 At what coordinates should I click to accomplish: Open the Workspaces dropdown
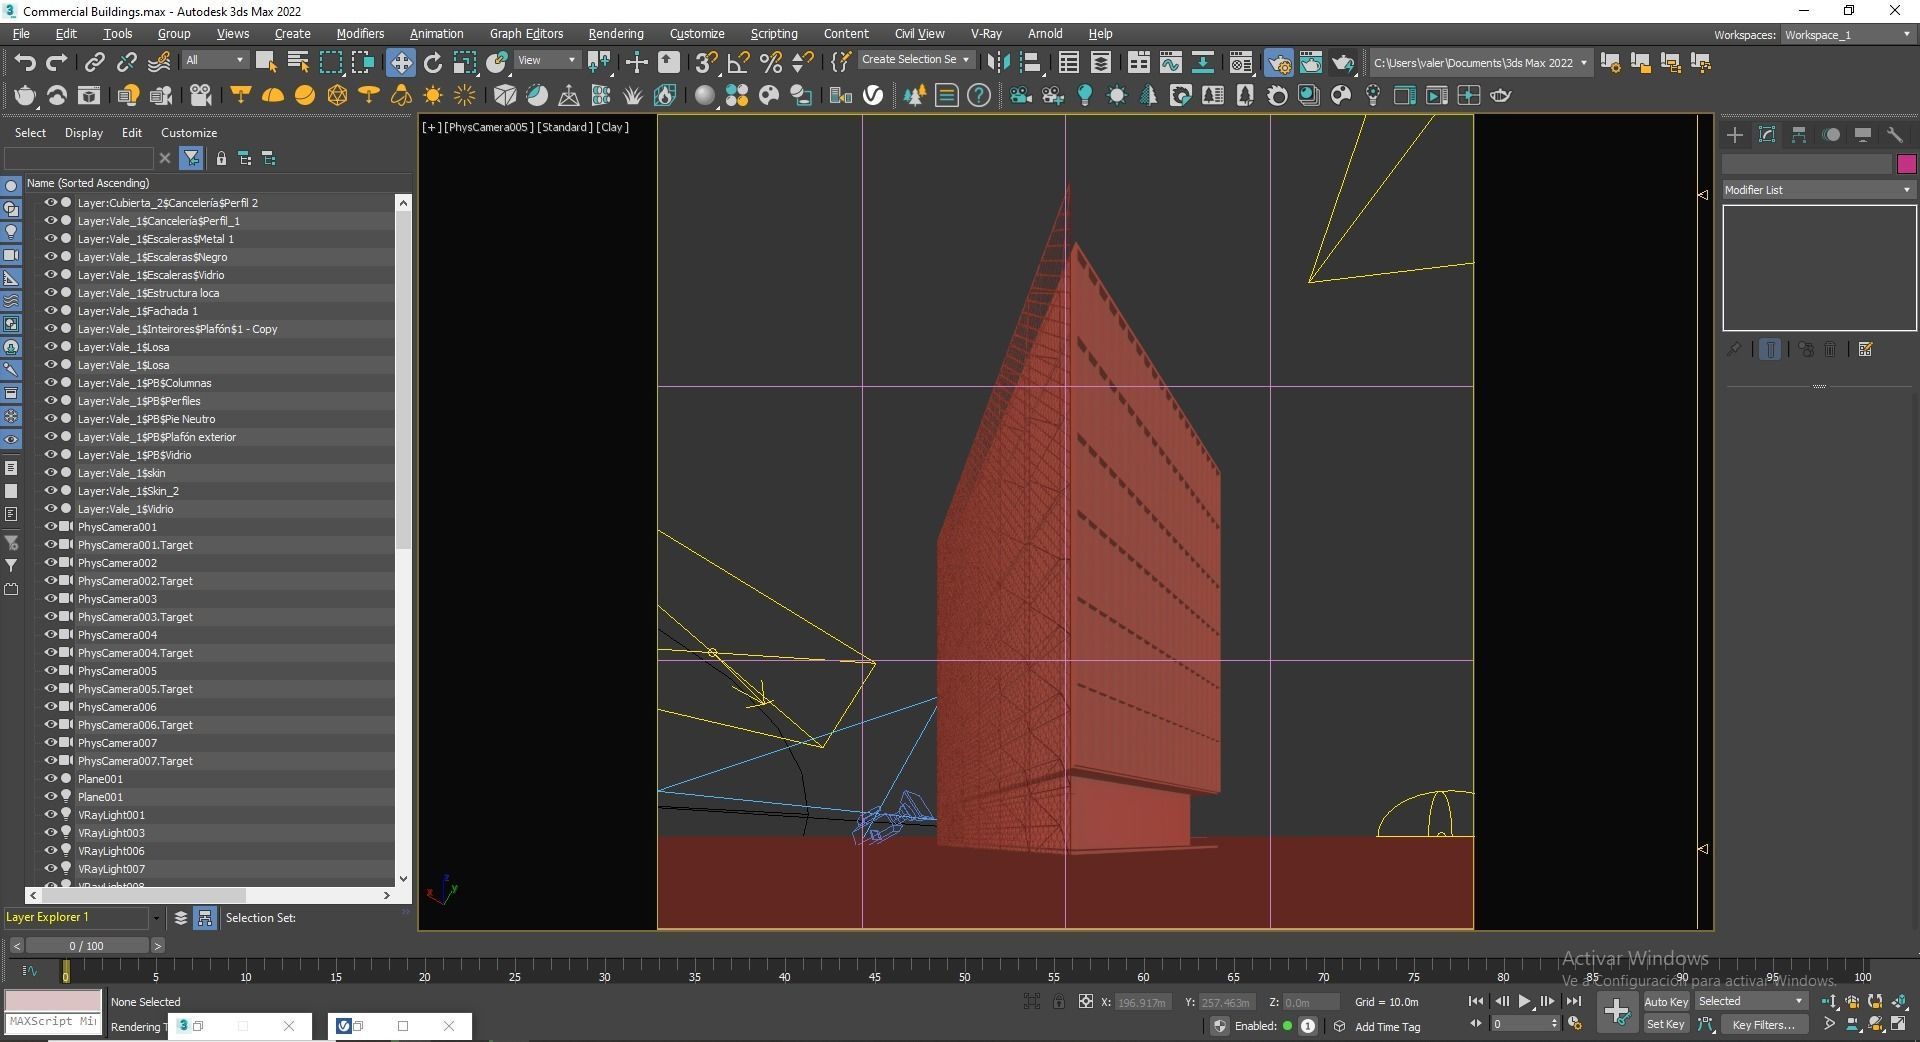[1848, 35]
